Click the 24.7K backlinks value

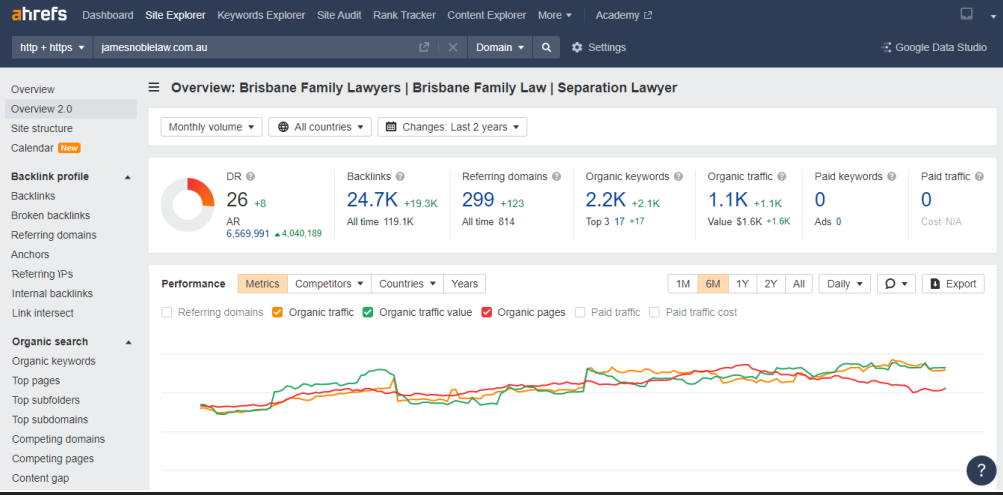pyautogui.click(x=372, y=200)
